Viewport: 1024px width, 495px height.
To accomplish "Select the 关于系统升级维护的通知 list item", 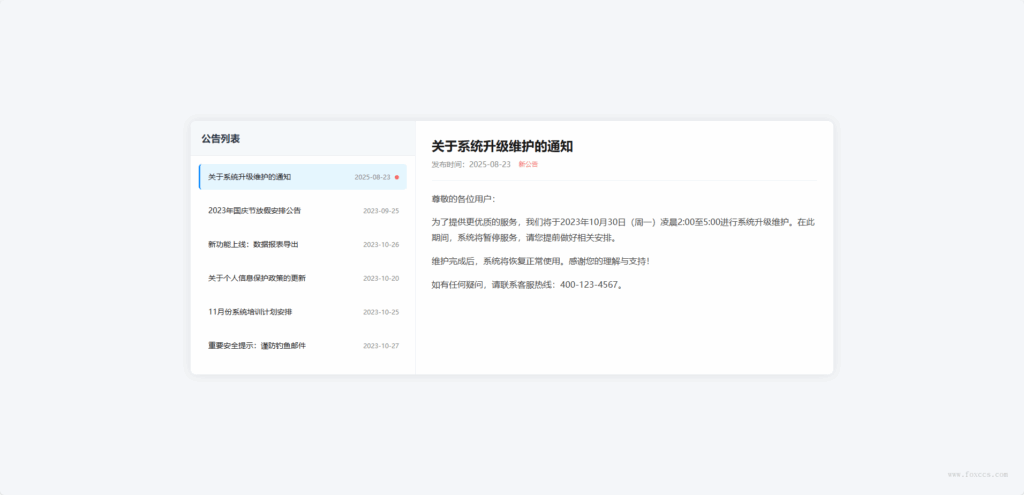I will point(249,177).
